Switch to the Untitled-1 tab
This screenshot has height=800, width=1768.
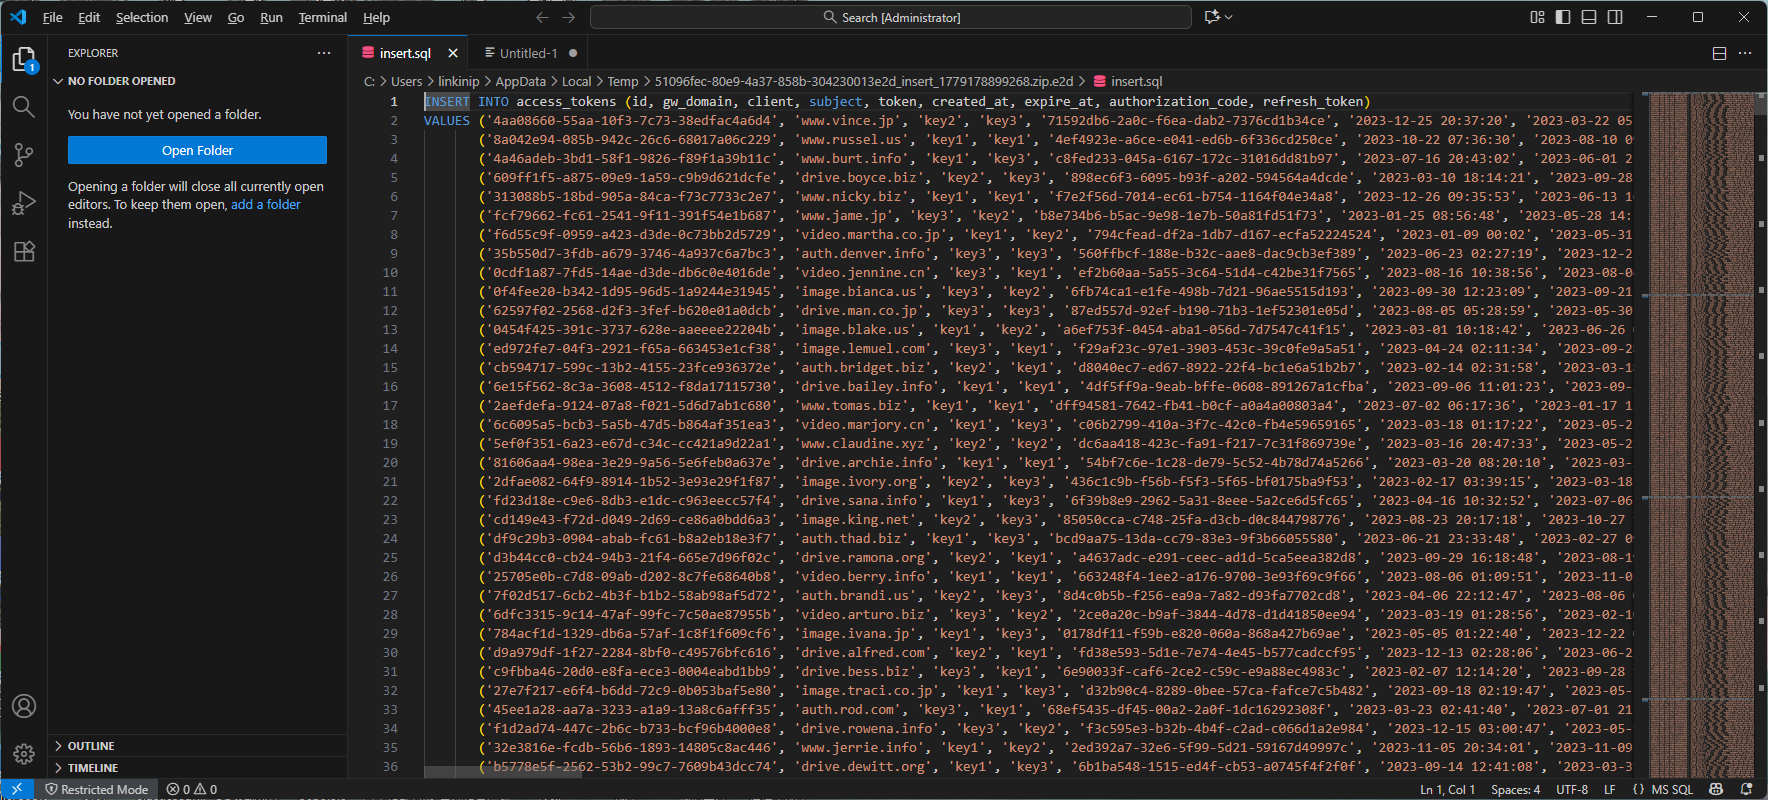[x=528, y=53]
